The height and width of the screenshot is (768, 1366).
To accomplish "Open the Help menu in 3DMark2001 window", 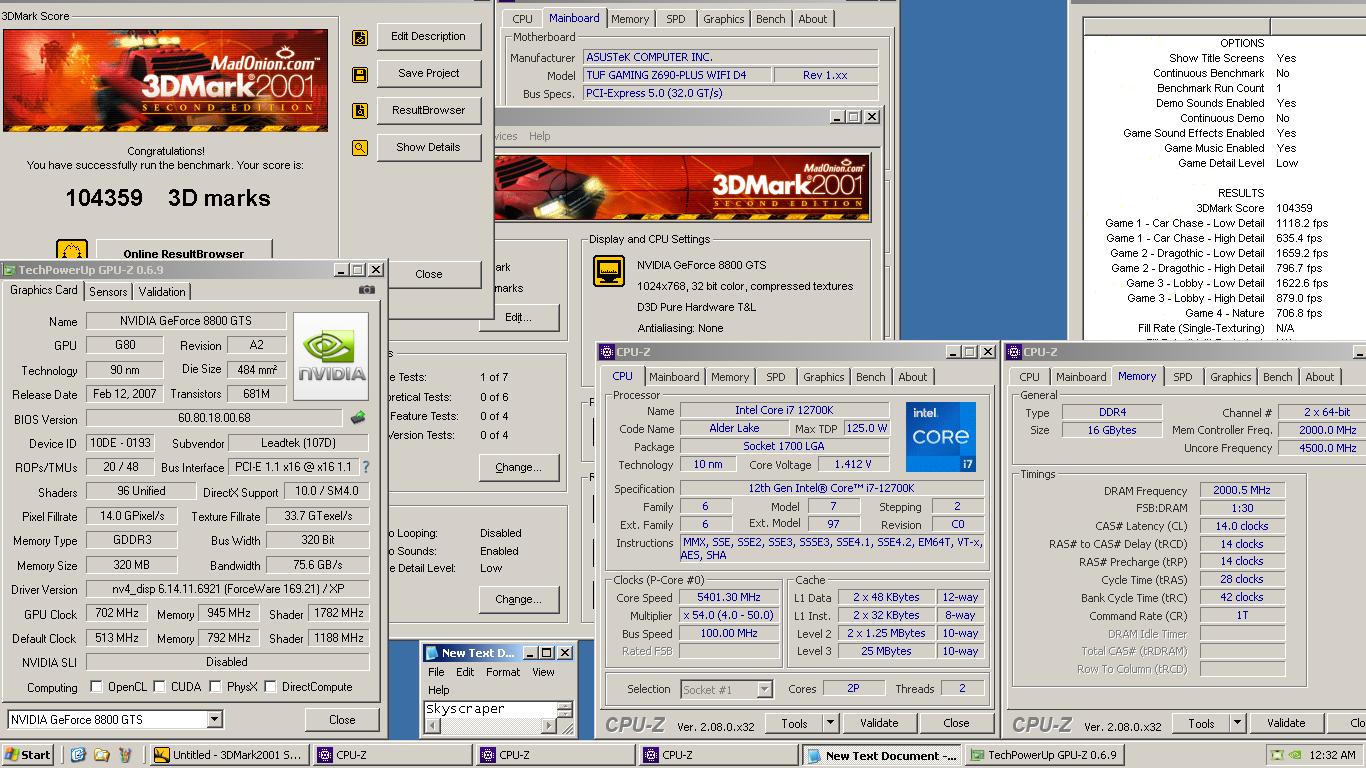I will coord(539,136).
